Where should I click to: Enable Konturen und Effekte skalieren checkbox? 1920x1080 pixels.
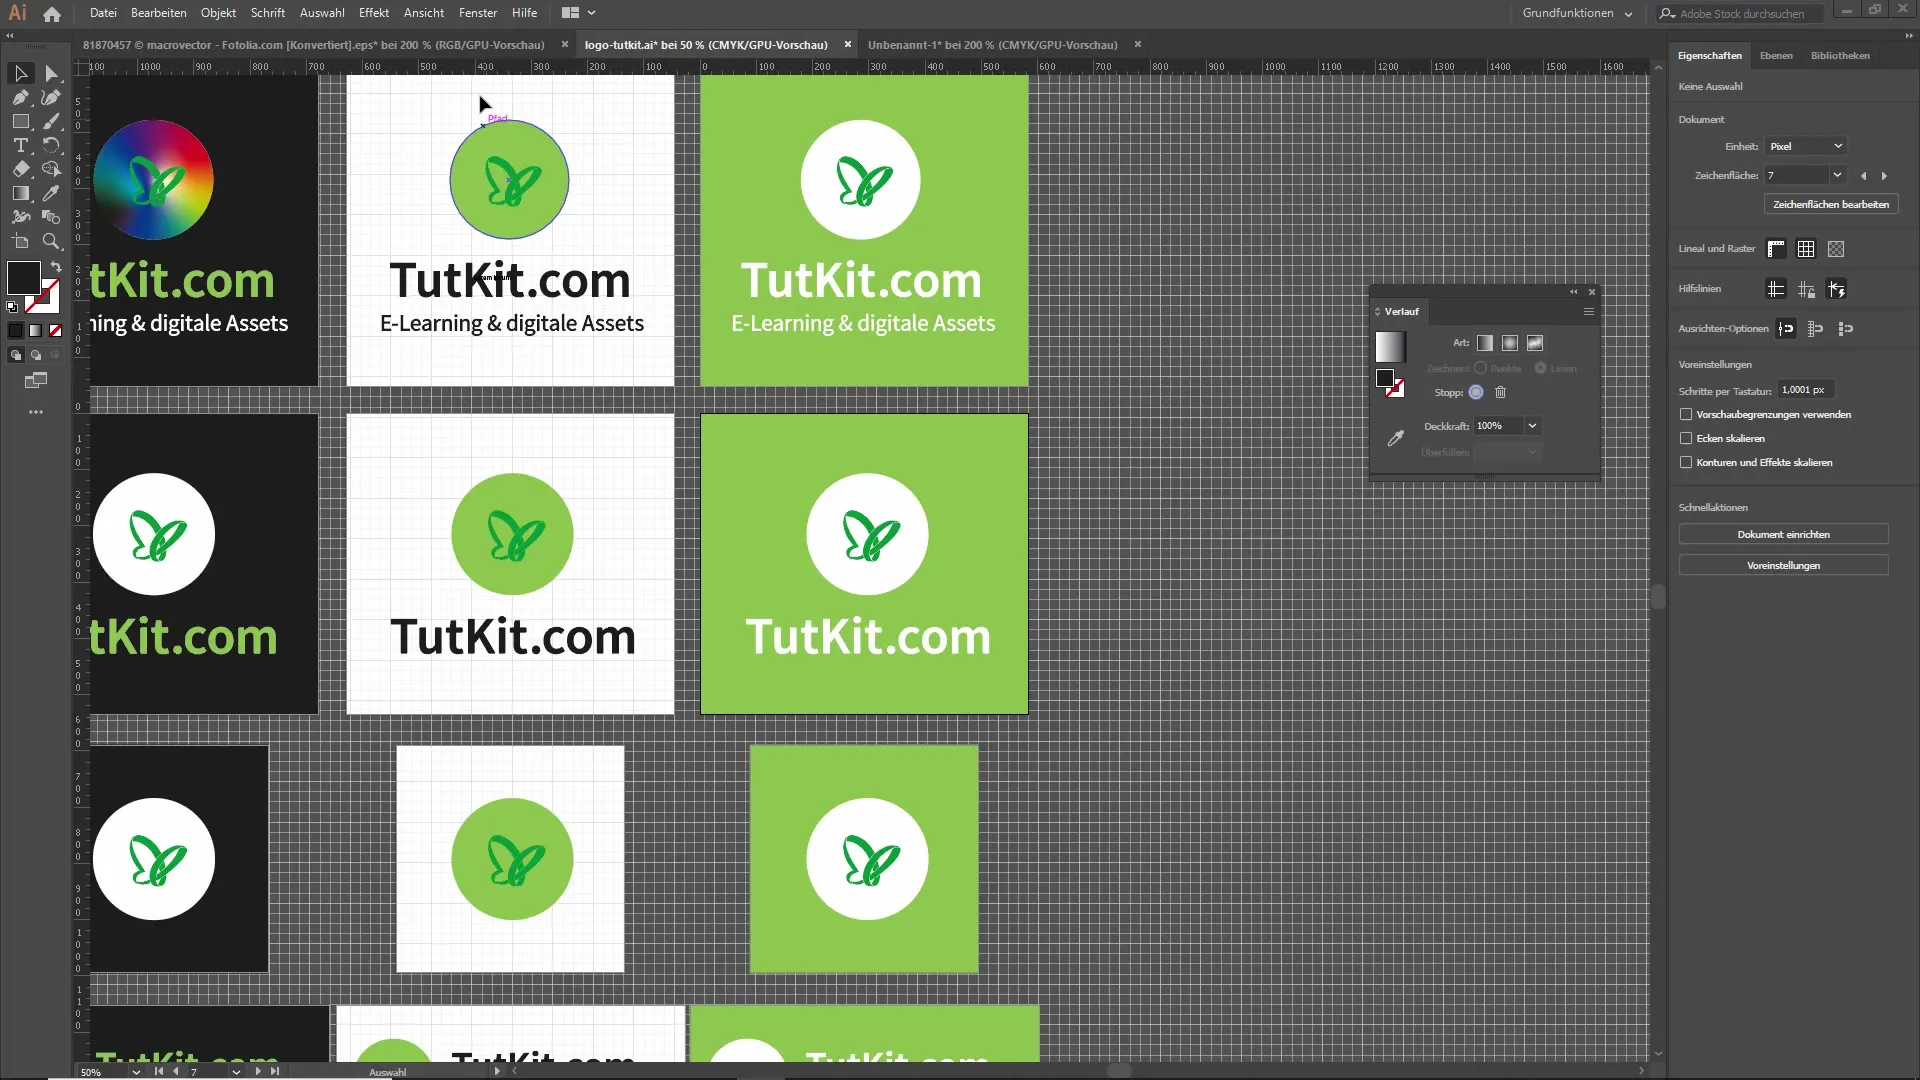1686,462
